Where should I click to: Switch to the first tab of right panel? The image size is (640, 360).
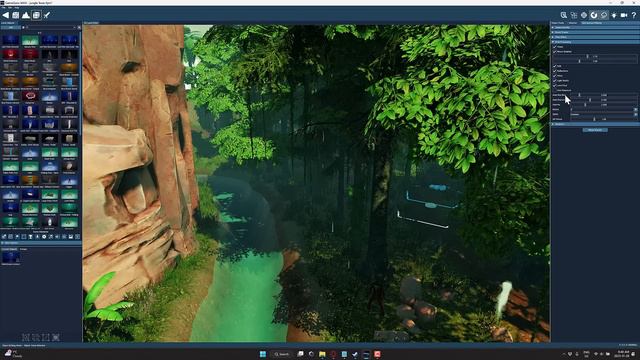click(558, 23)
